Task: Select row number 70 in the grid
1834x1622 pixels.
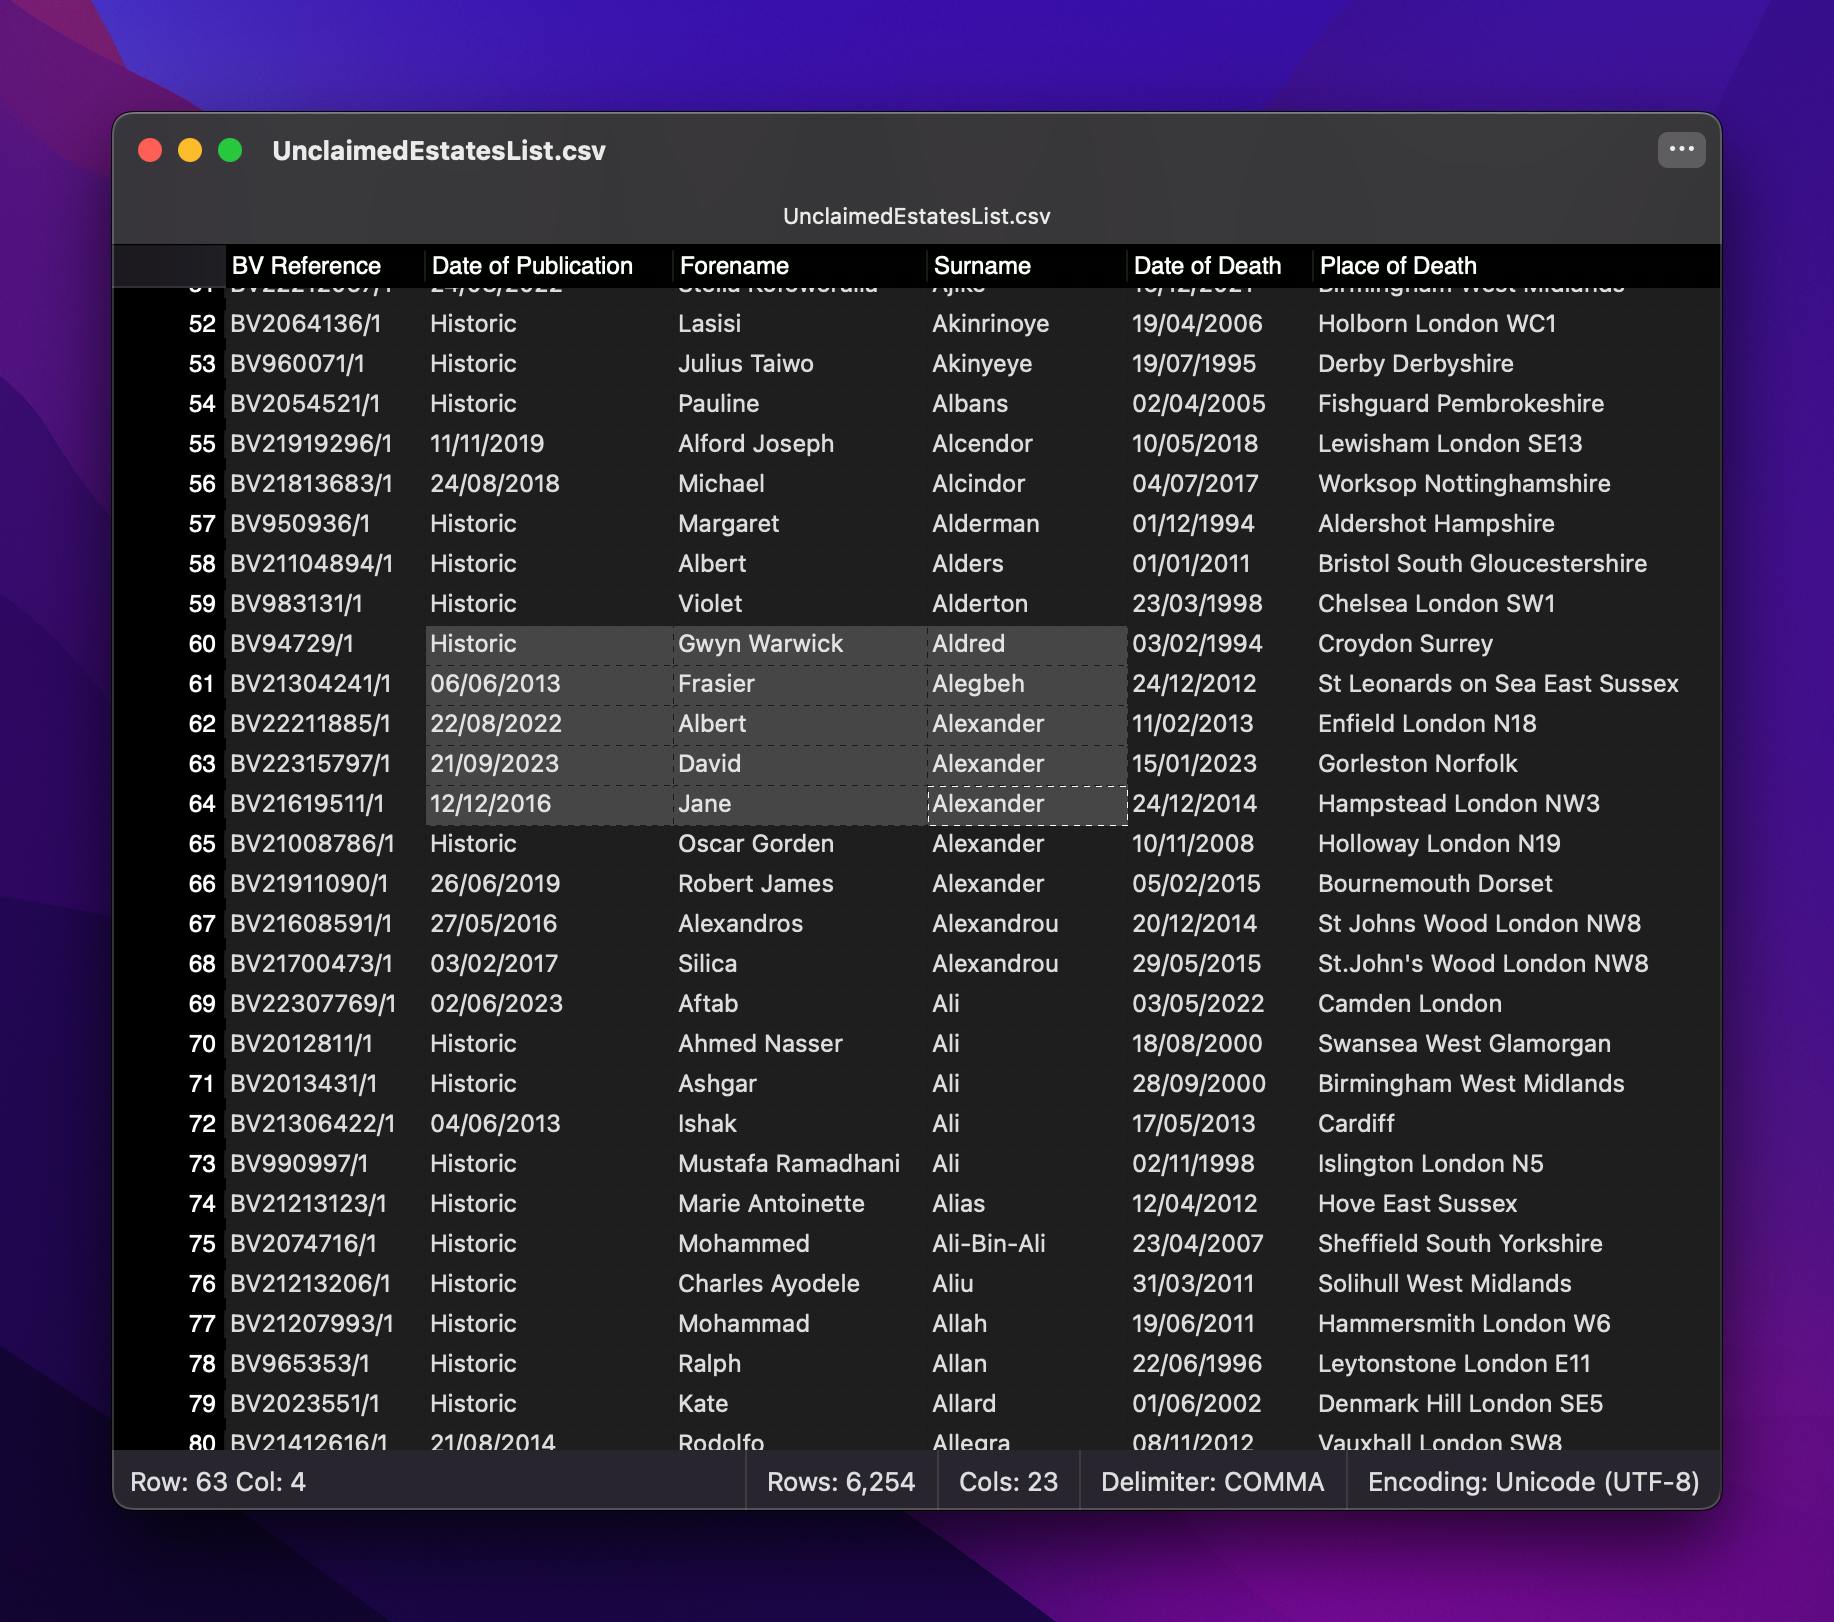Action: (202, 1043)
